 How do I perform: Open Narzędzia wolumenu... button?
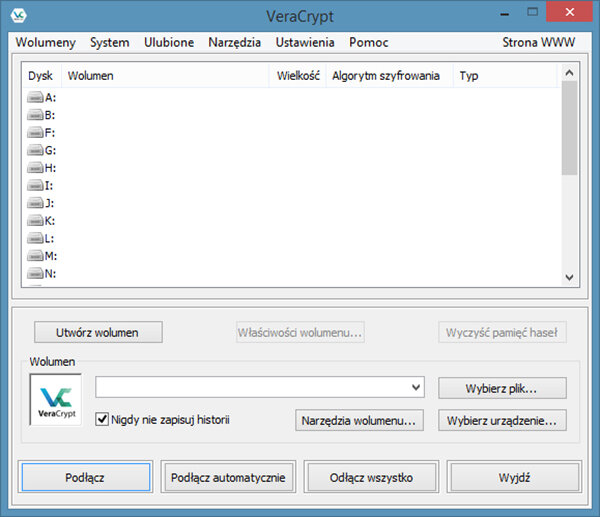359,420
